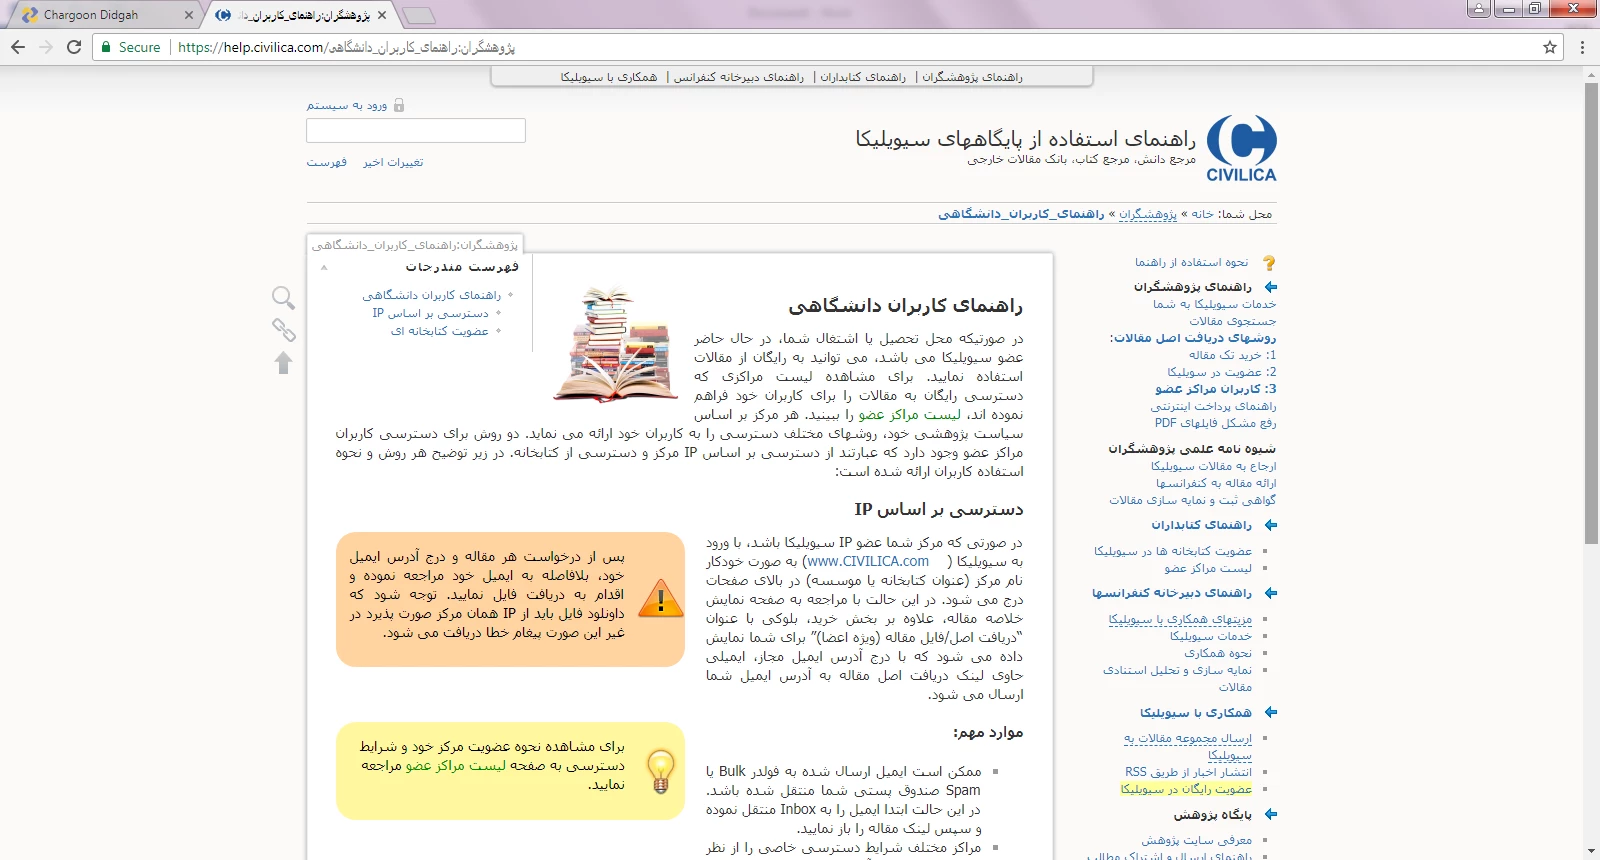Follow the www.CIVILICA.com link in article

click(867, 562)
